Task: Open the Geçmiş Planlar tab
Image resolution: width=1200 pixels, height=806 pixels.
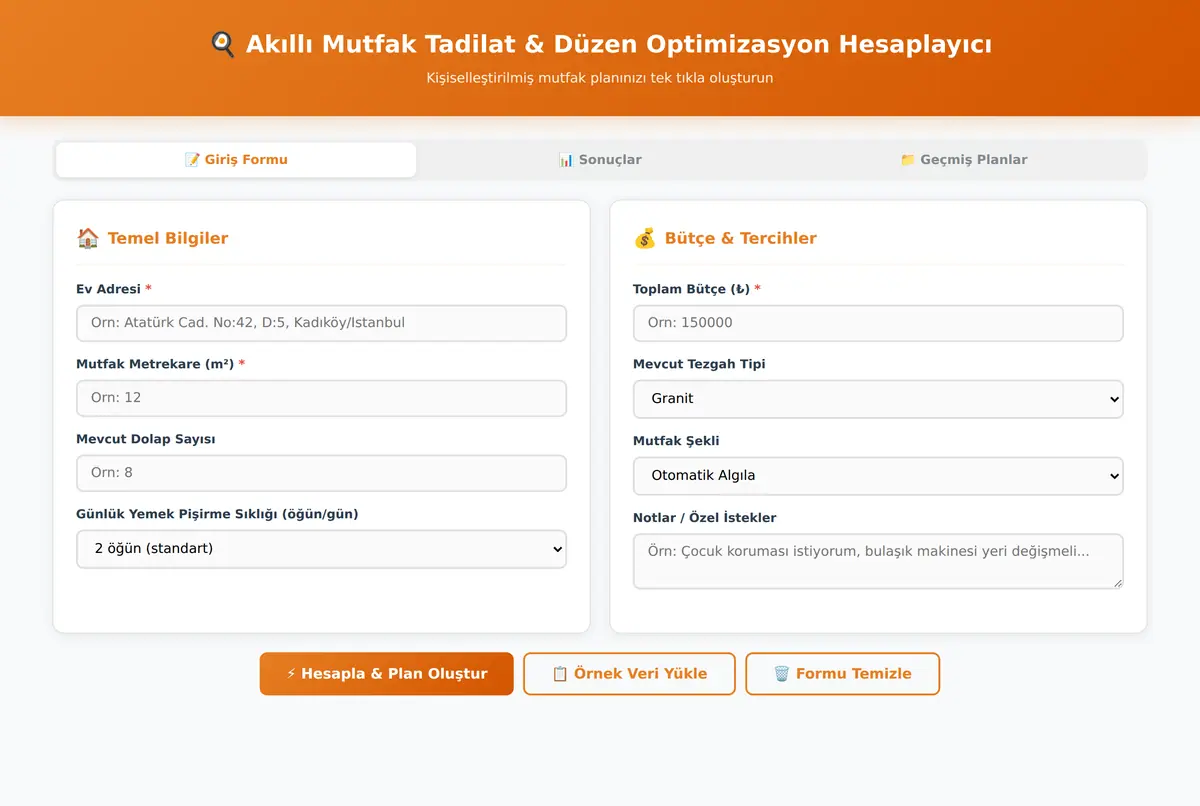Action: click(x=963, y=160)
